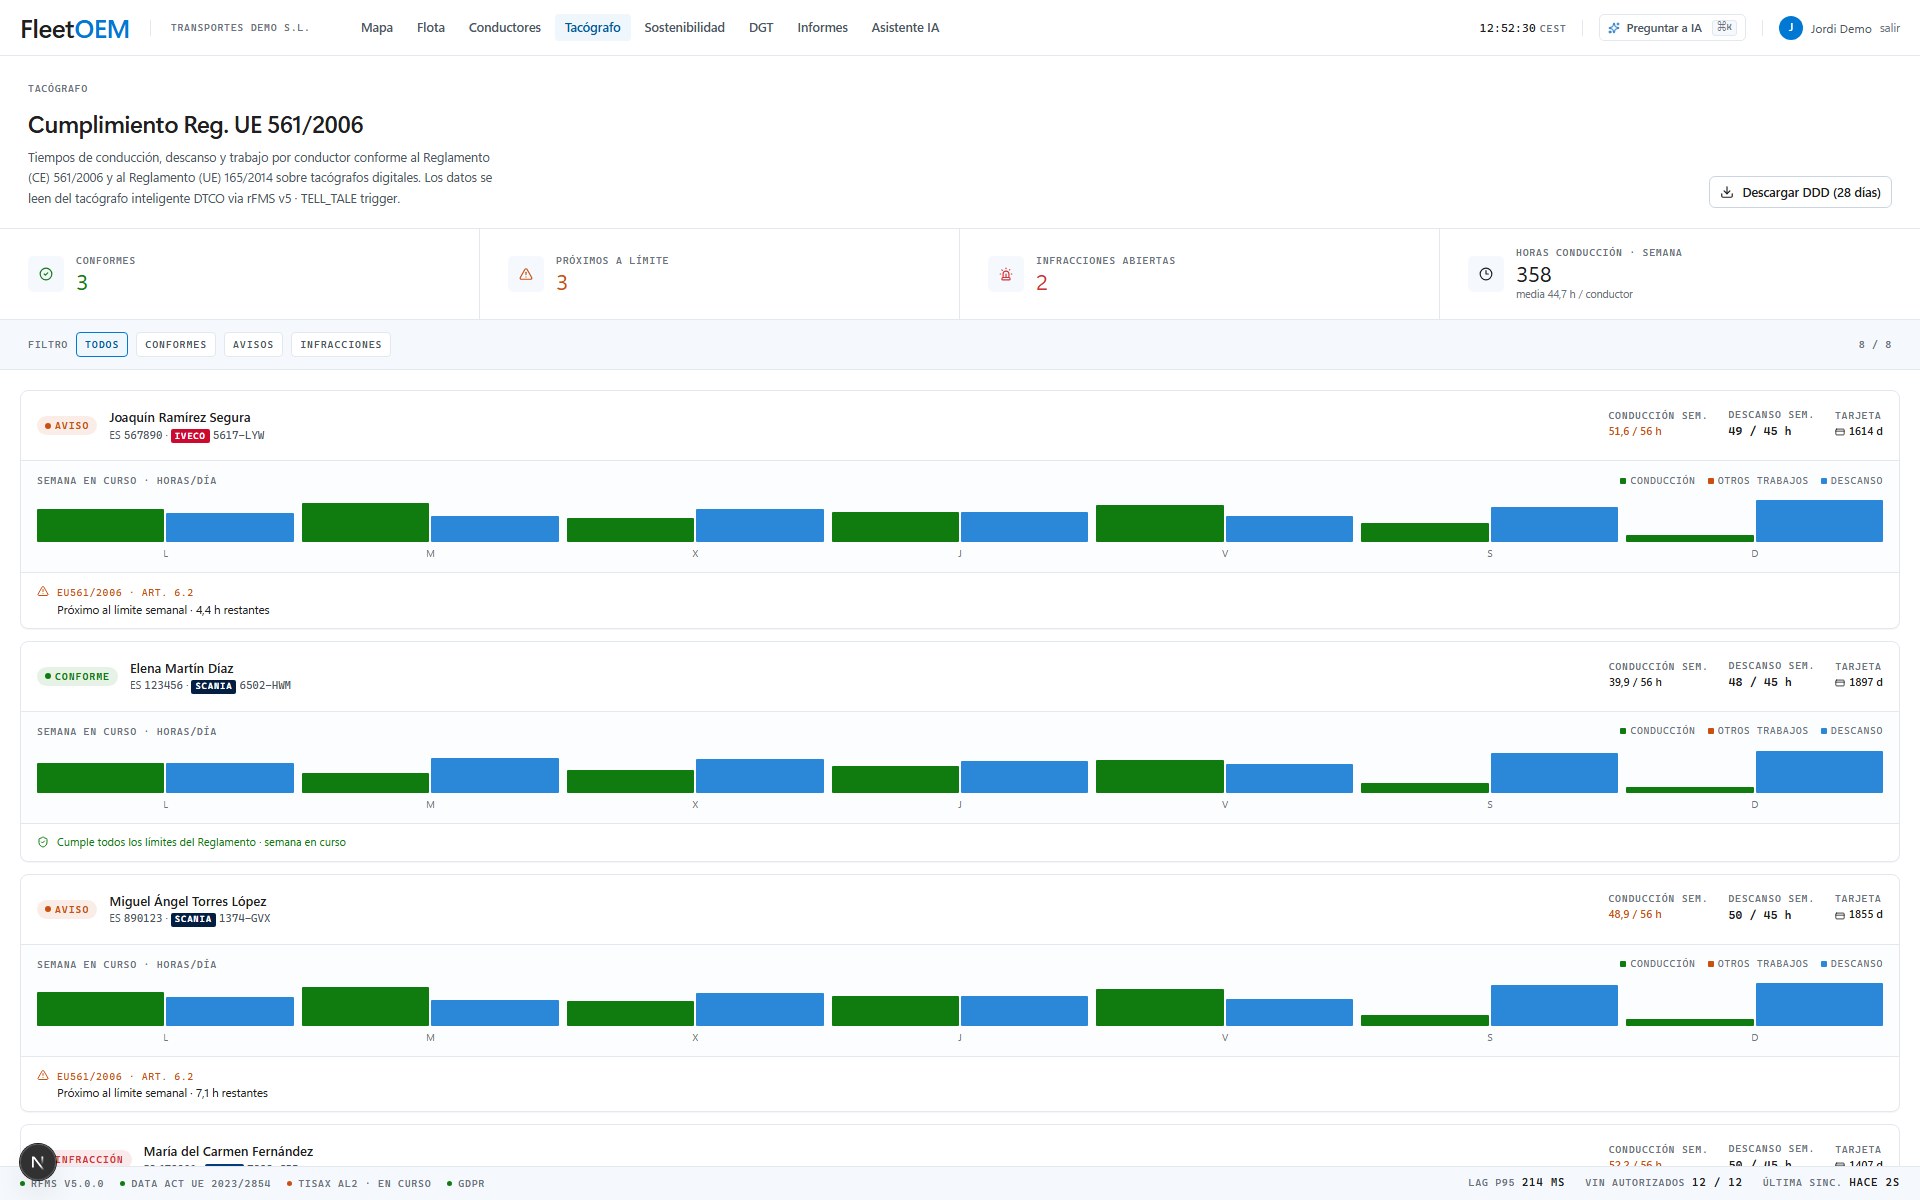This screenshot has width=1920, height=1200.
Task: Click Joaquín's Tuesday green driving bar
Action: (365, 522)
